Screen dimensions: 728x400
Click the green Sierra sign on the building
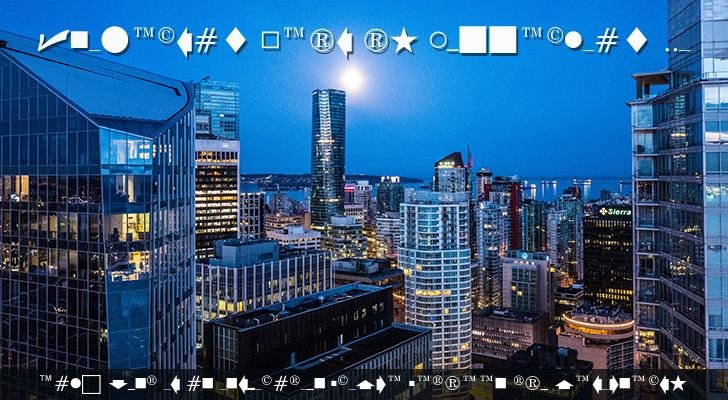coord(614,211)
